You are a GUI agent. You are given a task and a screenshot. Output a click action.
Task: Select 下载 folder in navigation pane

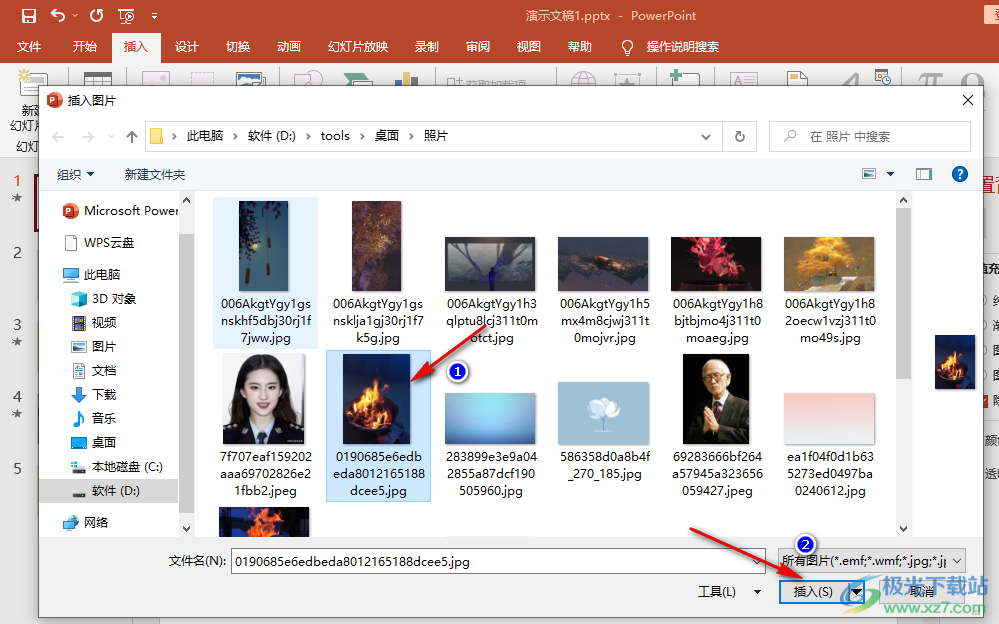(94, 395)
